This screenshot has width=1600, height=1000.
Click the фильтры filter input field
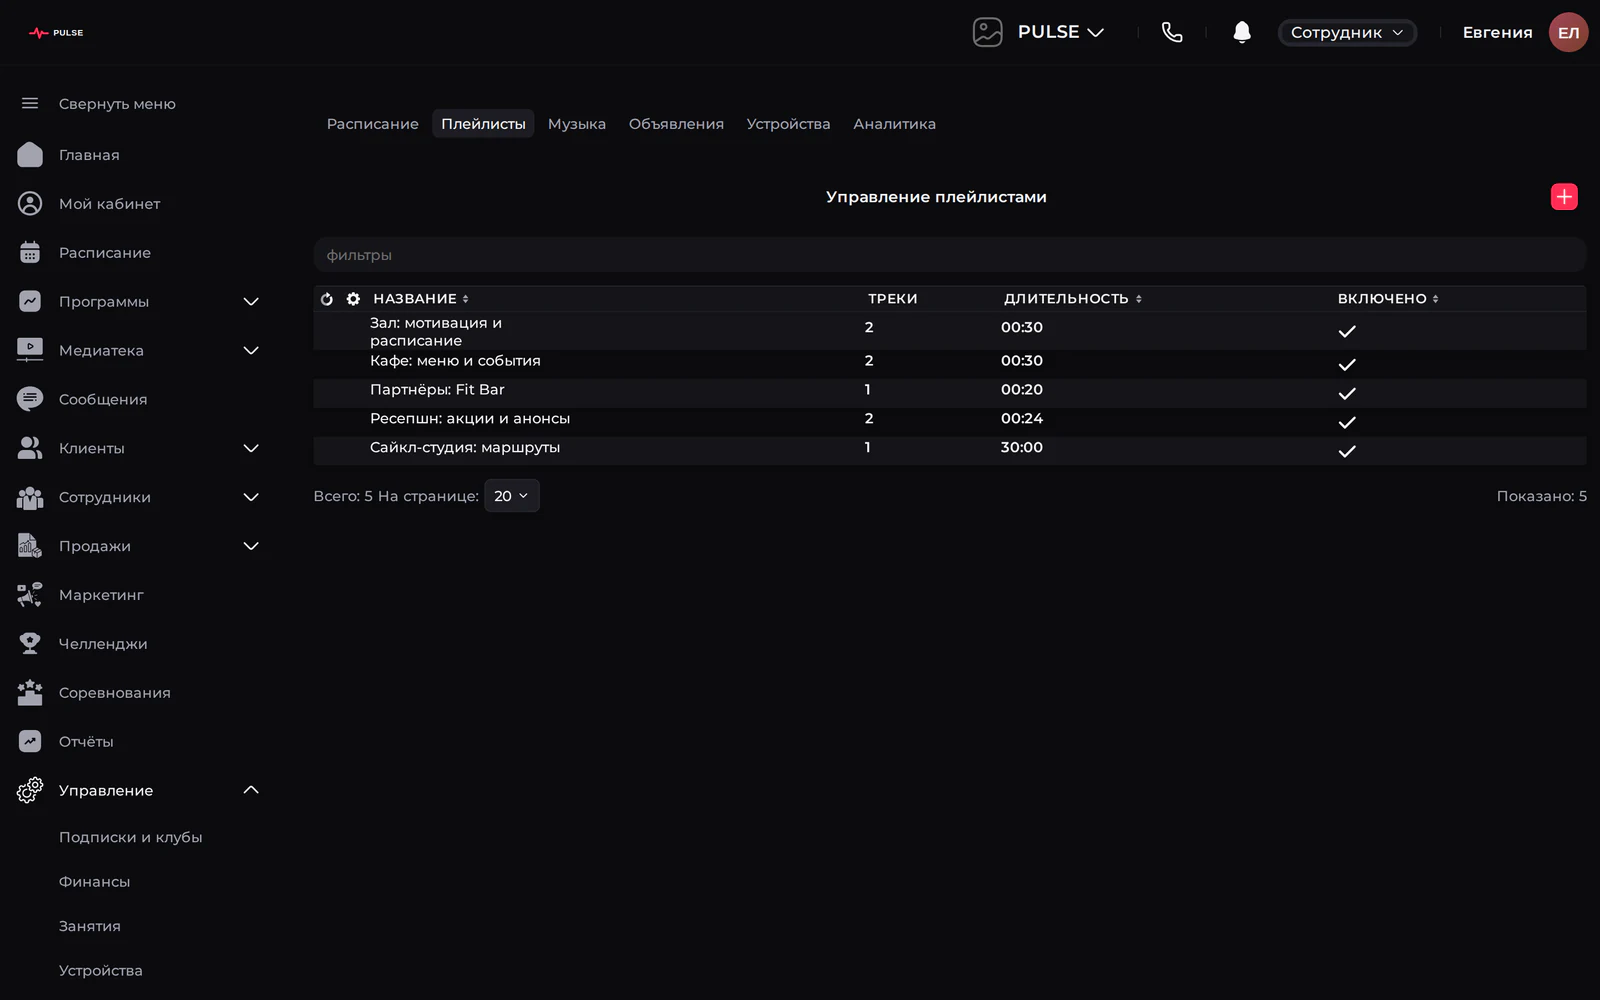pos(950,255)
